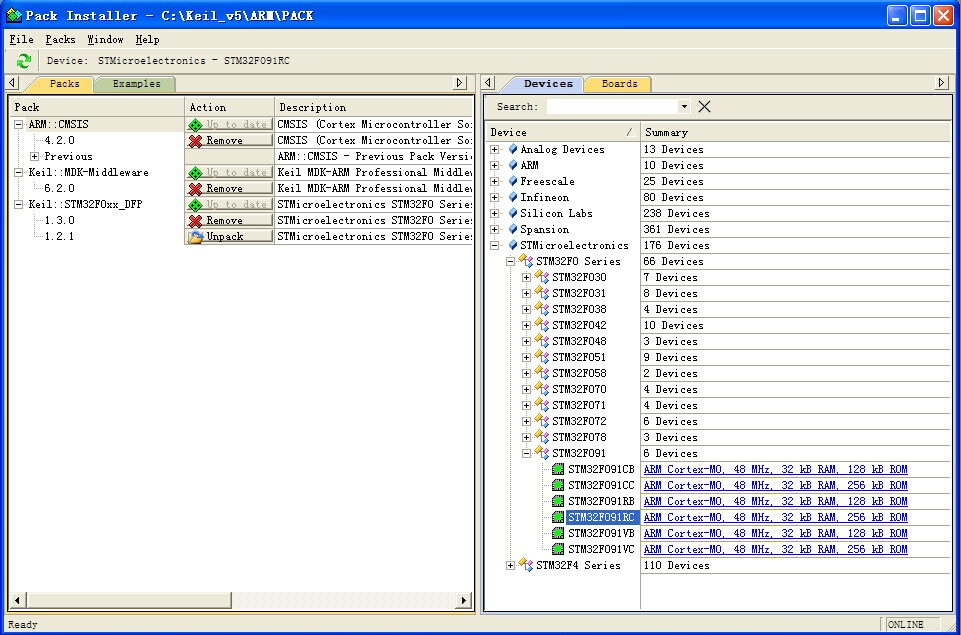This screenshot has width=961, height=635.
Task: Collapse the STM32F0 Series node
Action: click(x=511, y=261)
